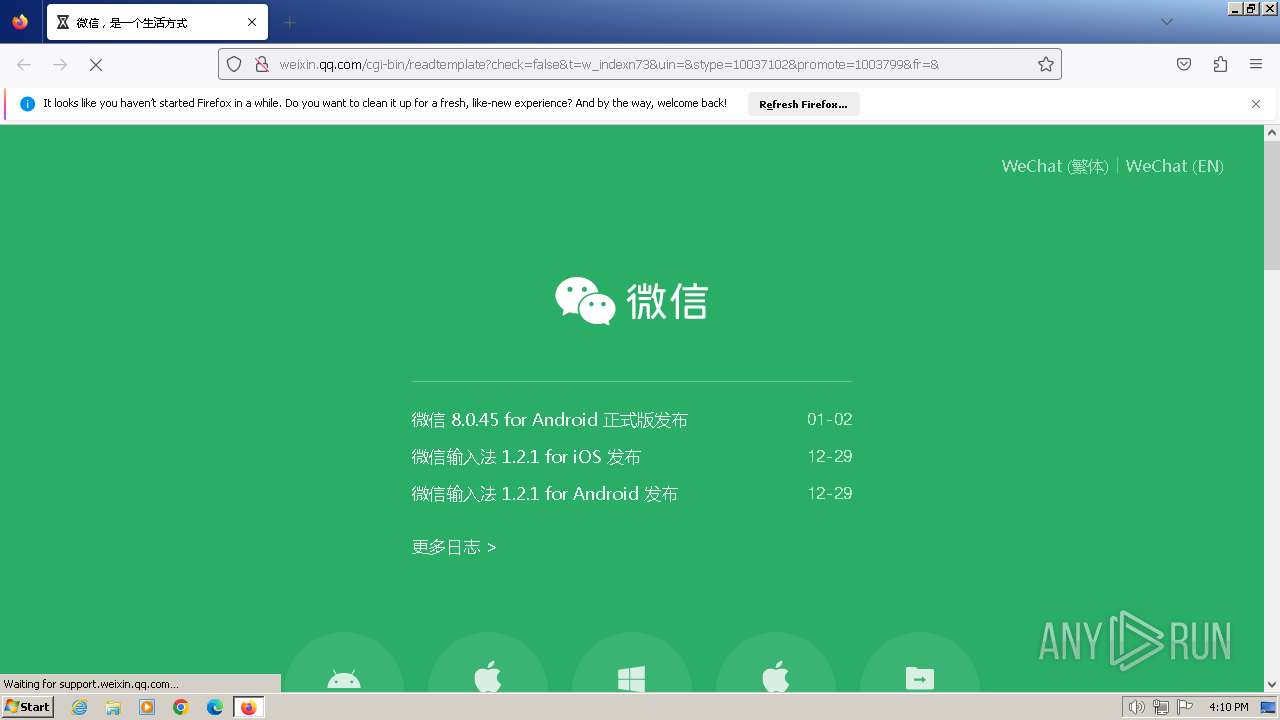Open the Firefox application menu
This screenshot has width=1280, height=720.
click(x=1256, y=64)
